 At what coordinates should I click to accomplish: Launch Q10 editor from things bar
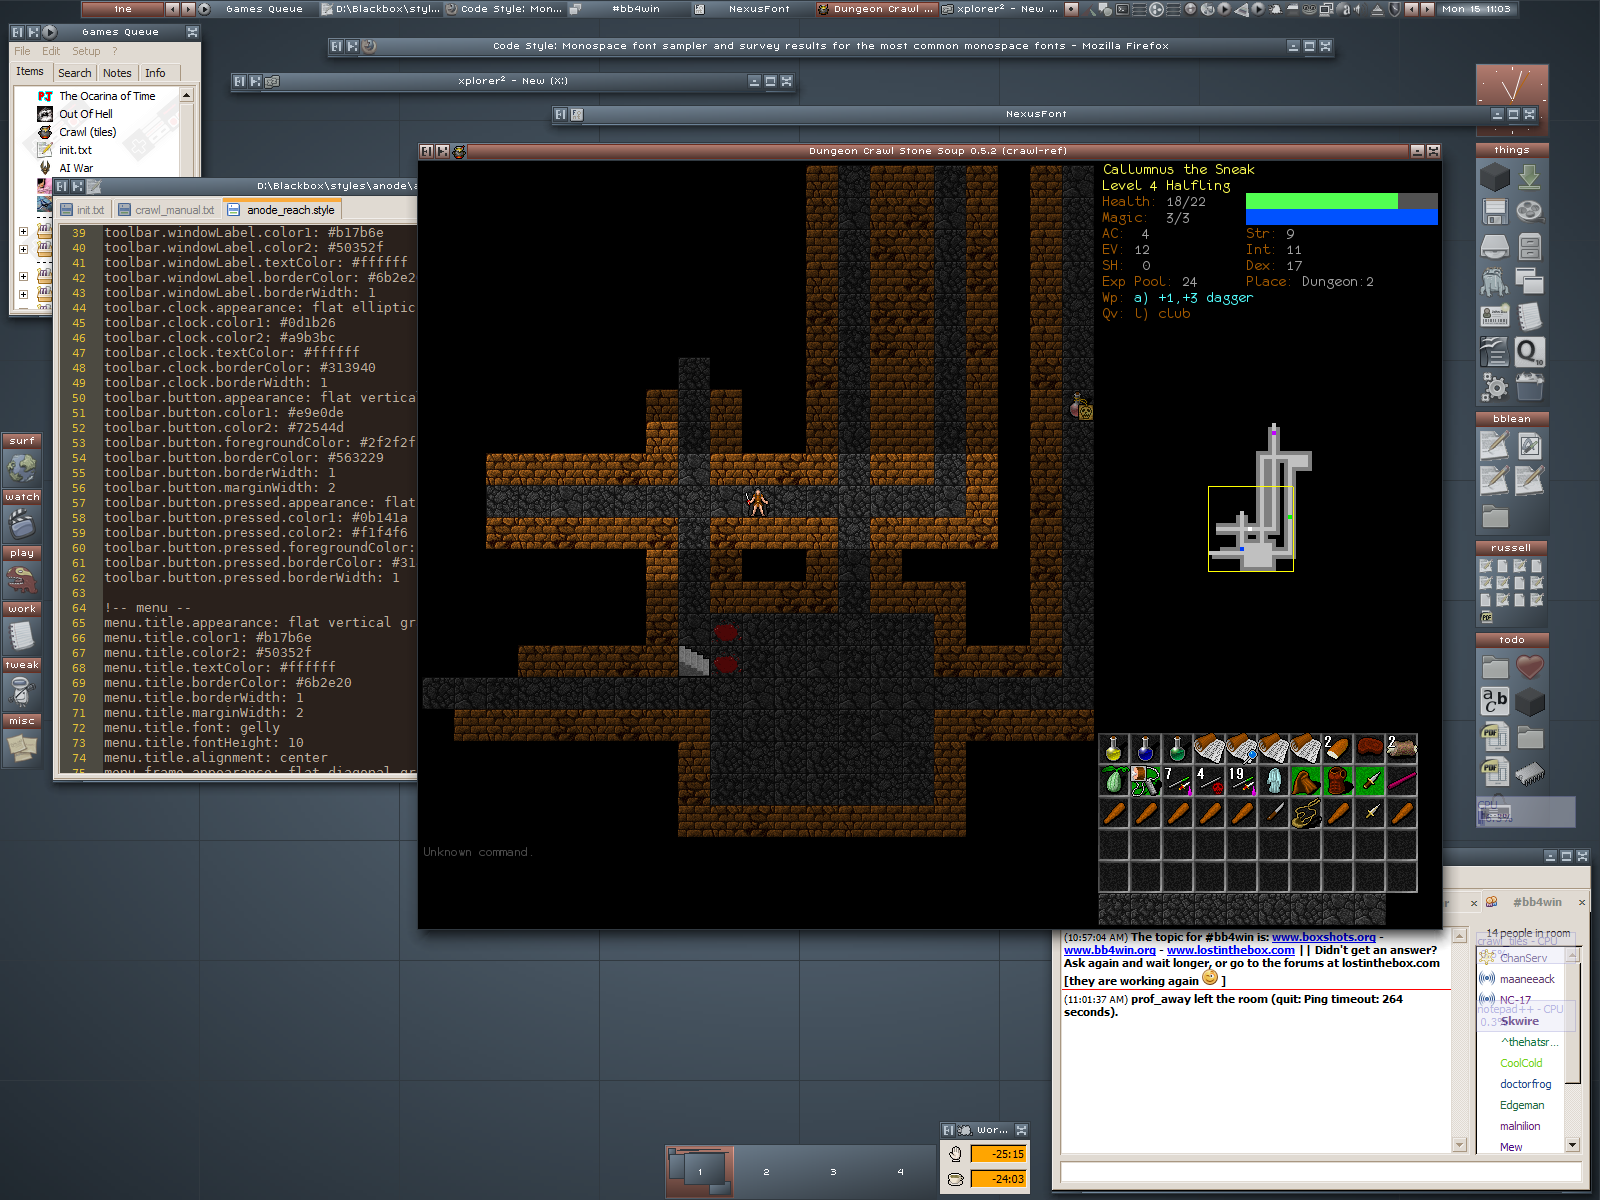click(1529, 351)
